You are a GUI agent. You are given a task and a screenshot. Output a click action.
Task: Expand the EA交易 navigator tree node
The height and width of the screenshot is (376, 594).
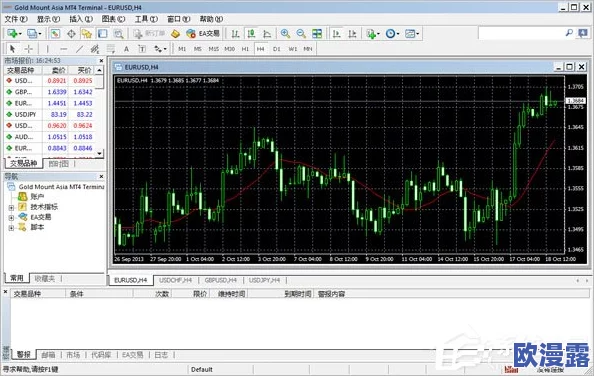click(11, 218)
